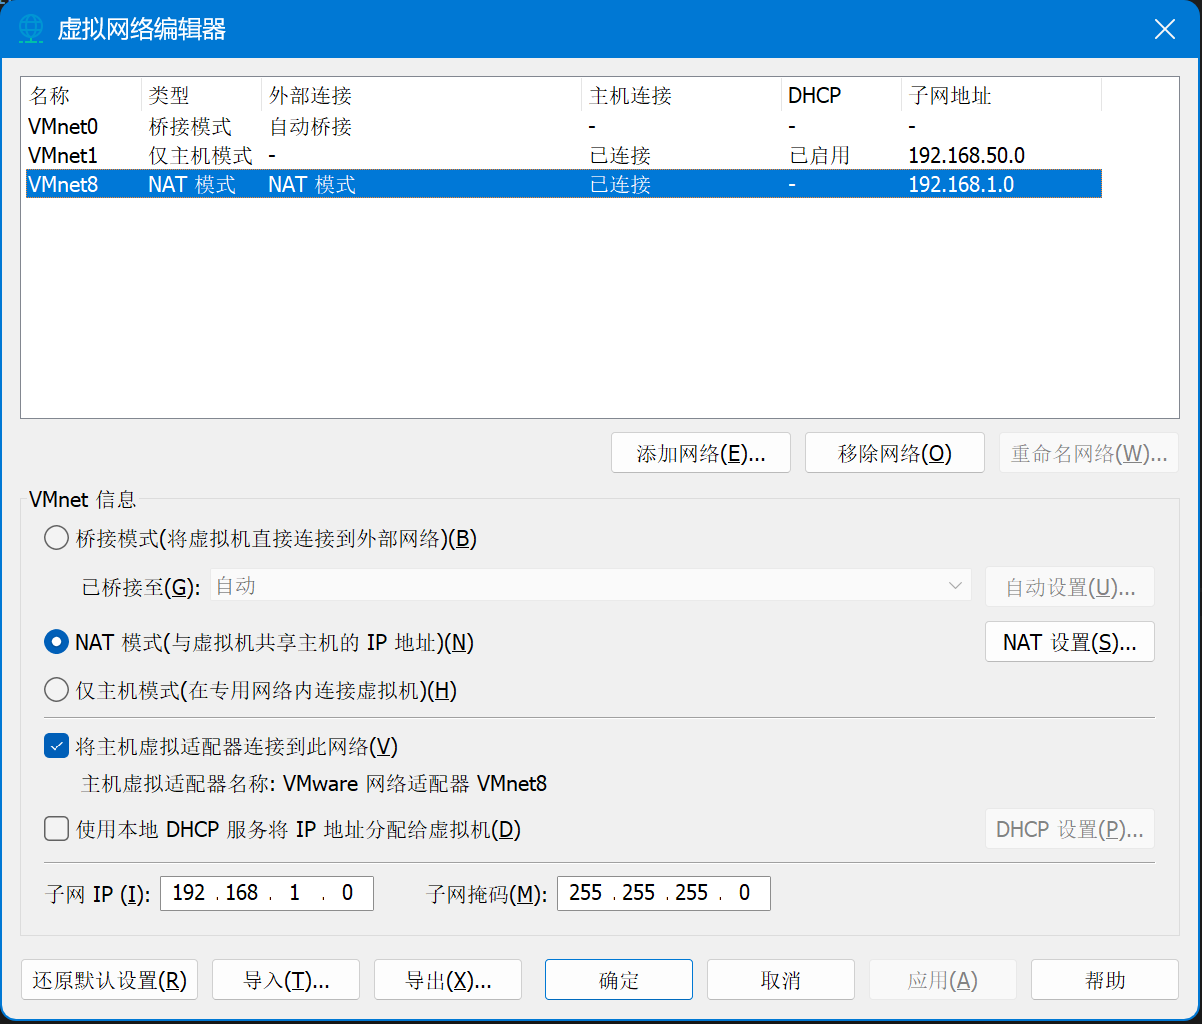
Task: Open NAT 设置 configuration
Action: tap(1069, 641)
